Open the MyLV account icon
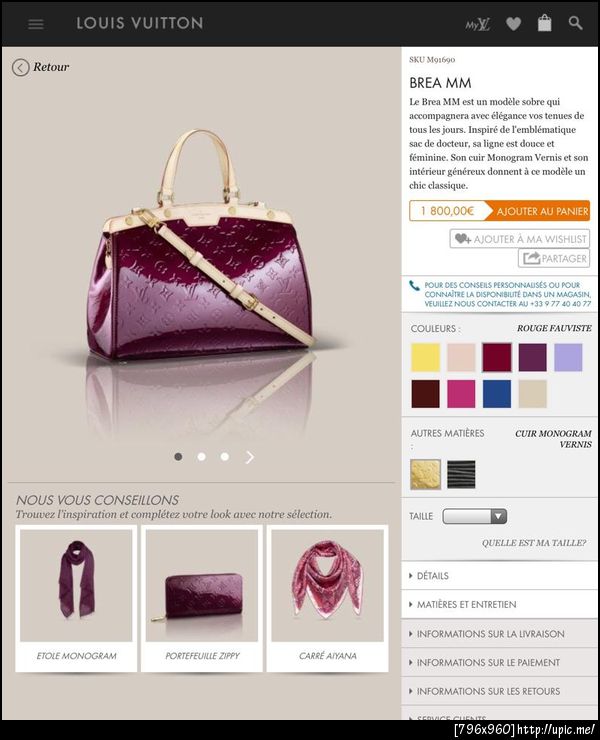 click(x=477, y=24)
